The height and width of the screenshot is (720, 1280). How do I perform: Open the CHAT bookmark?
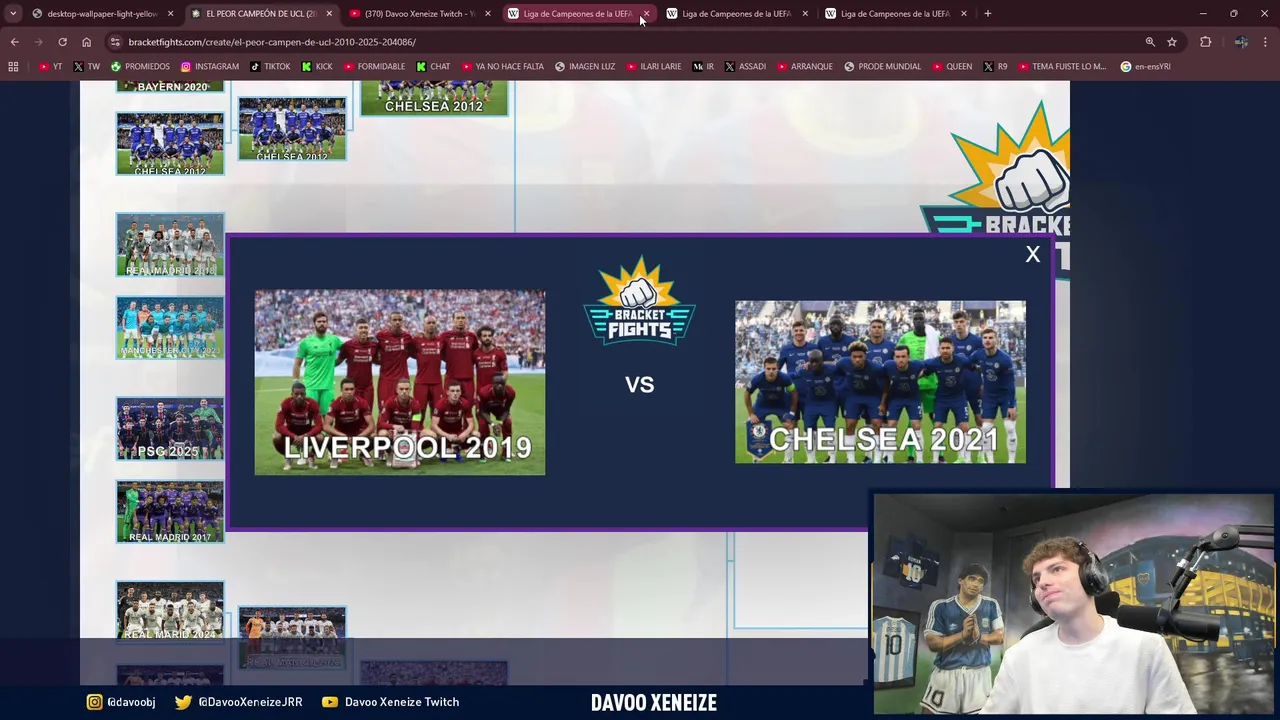(434, 67)
